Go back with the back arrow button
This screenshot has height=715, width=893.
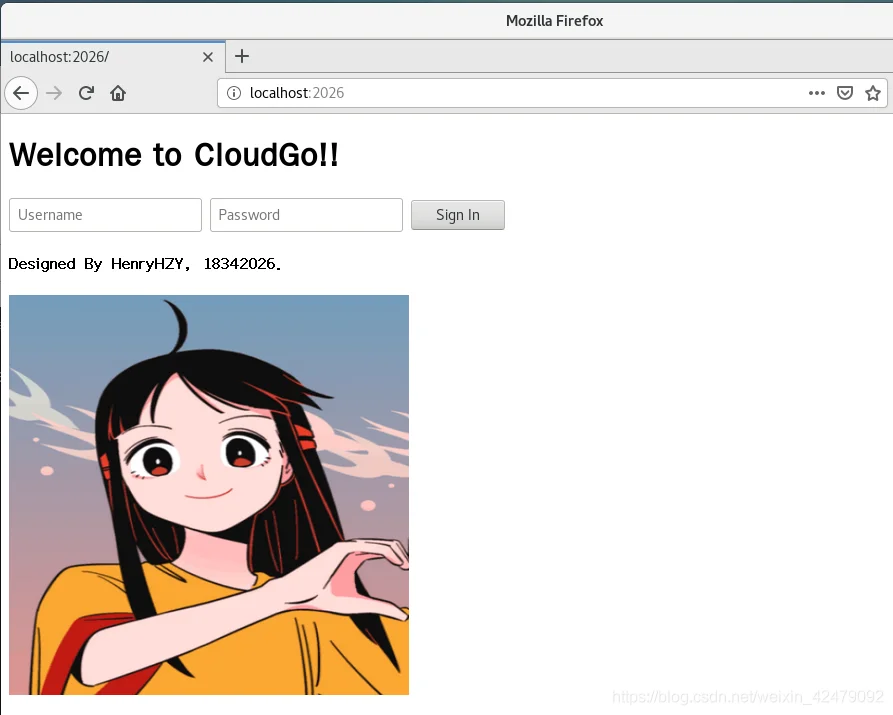[21, 93]
